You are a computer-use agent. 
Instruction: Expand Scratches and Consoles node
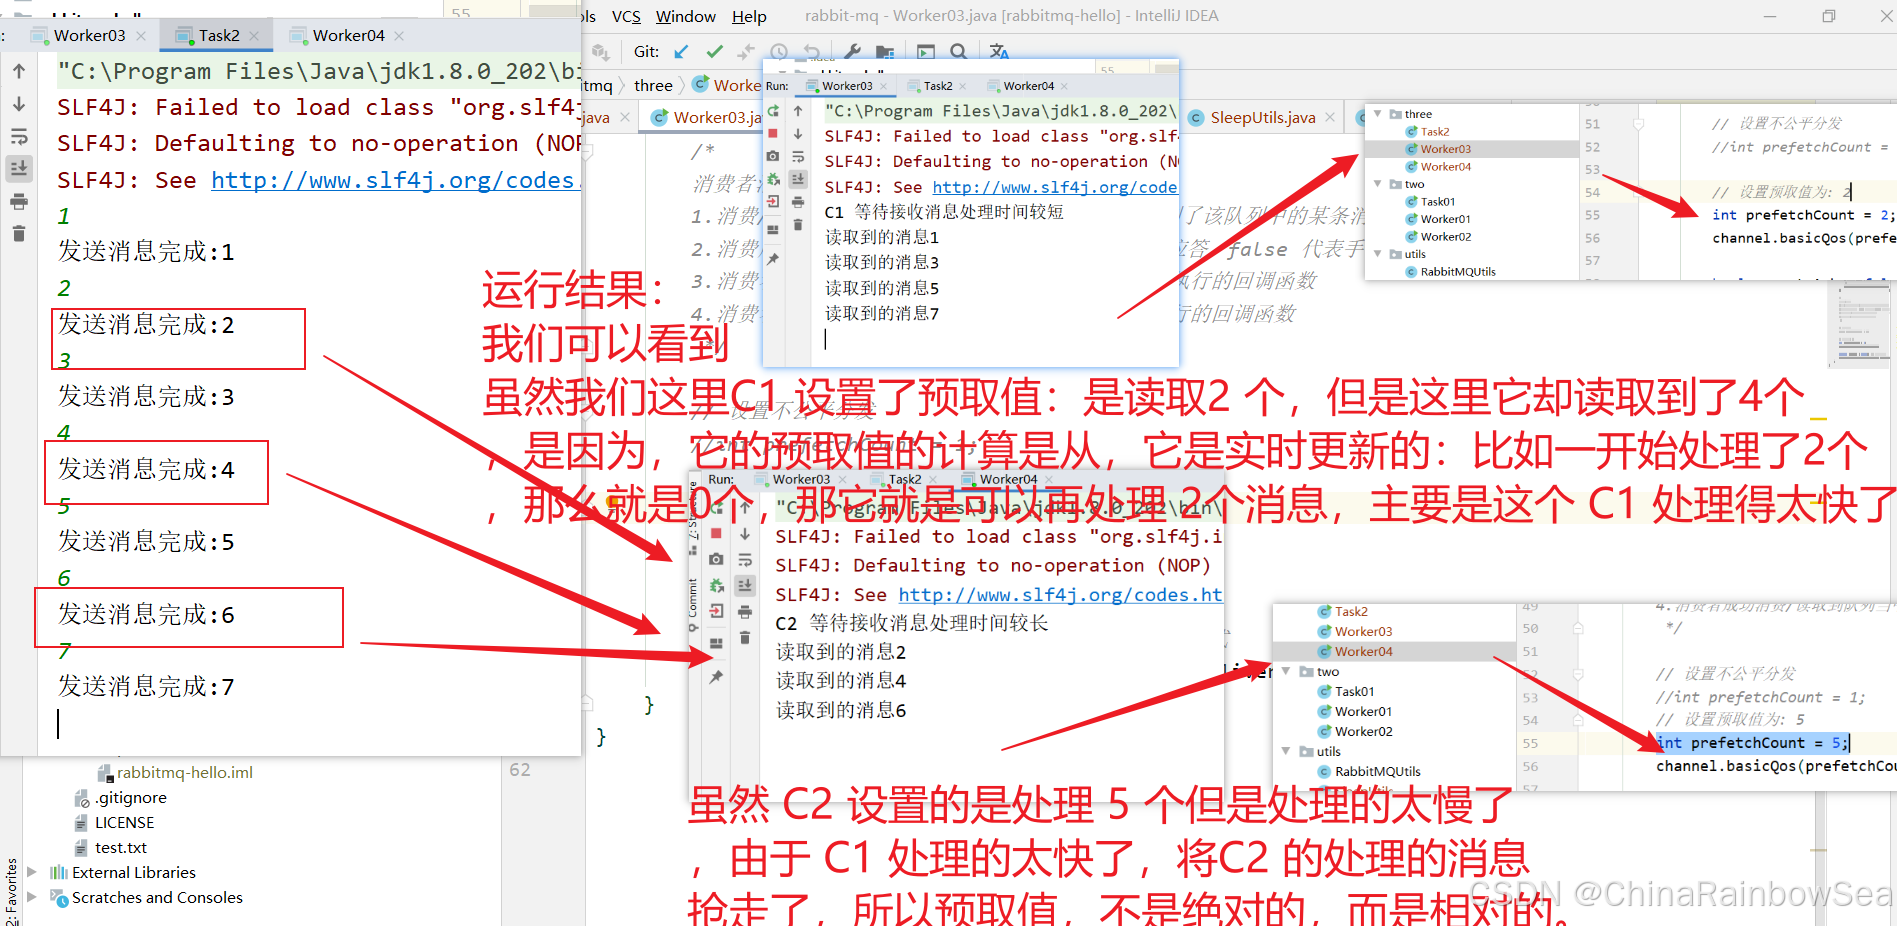tap(32, 897)
